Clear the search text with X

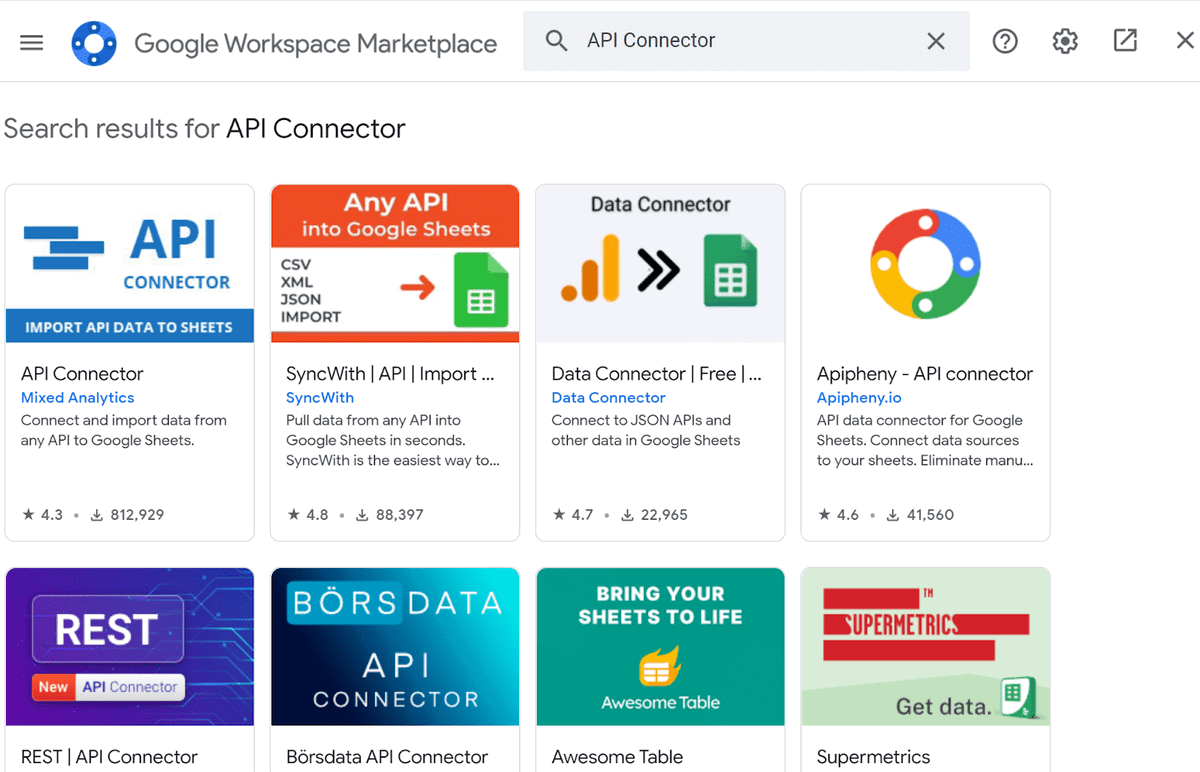click(x=936, y=41)
